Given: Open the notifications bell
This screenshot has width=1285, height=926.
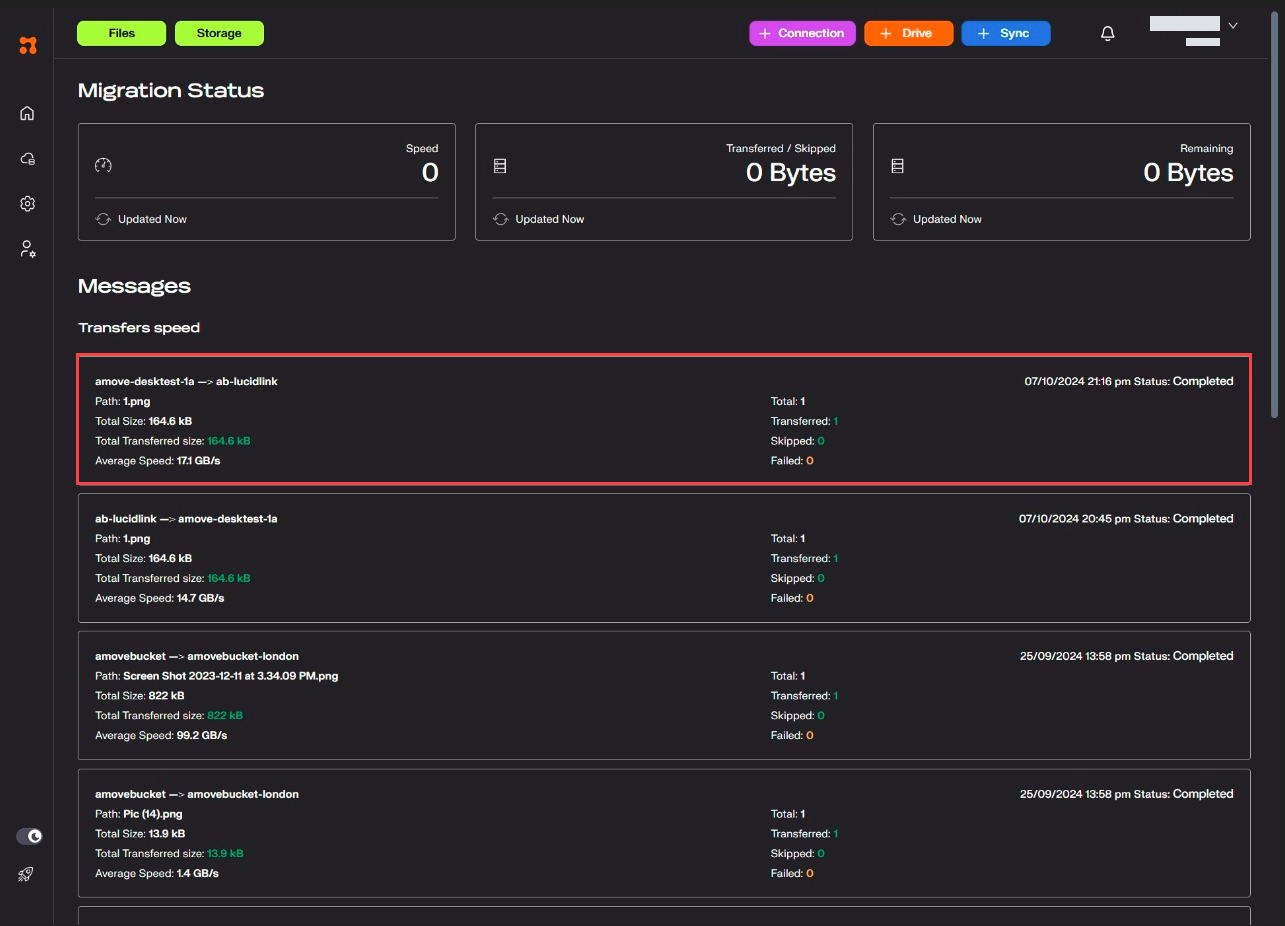Looking at the screenshot, I should coord(1107,34).
